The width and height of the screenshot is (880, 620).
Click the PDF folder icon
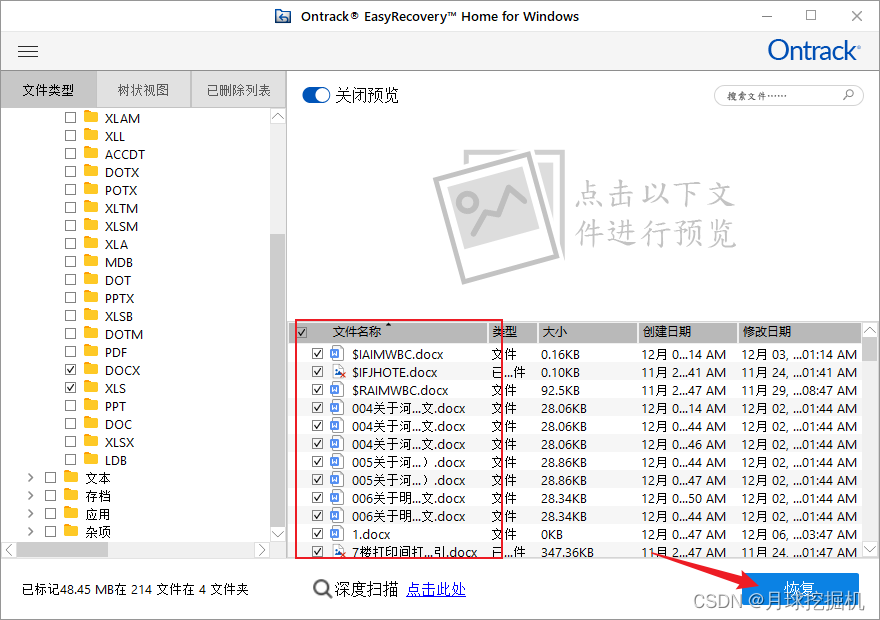point(91,351)
